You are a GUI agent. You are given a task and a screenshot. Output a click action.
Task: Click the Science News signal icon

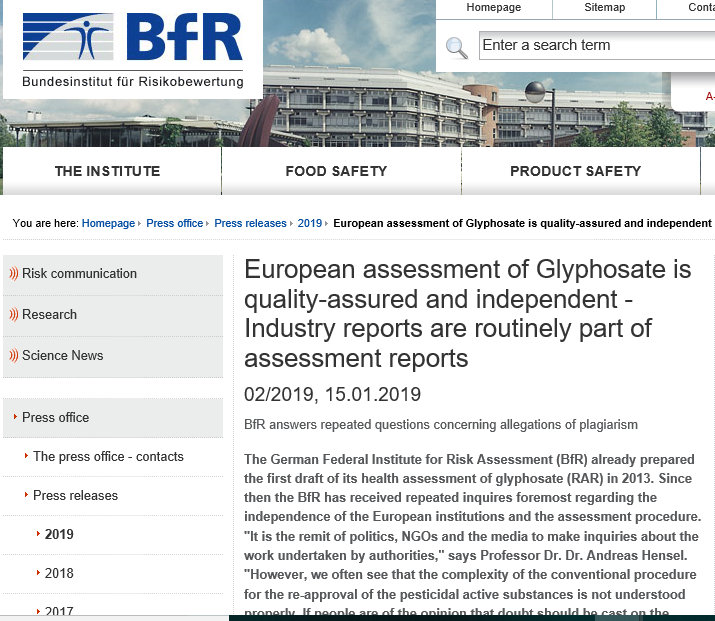pos(14,356)
